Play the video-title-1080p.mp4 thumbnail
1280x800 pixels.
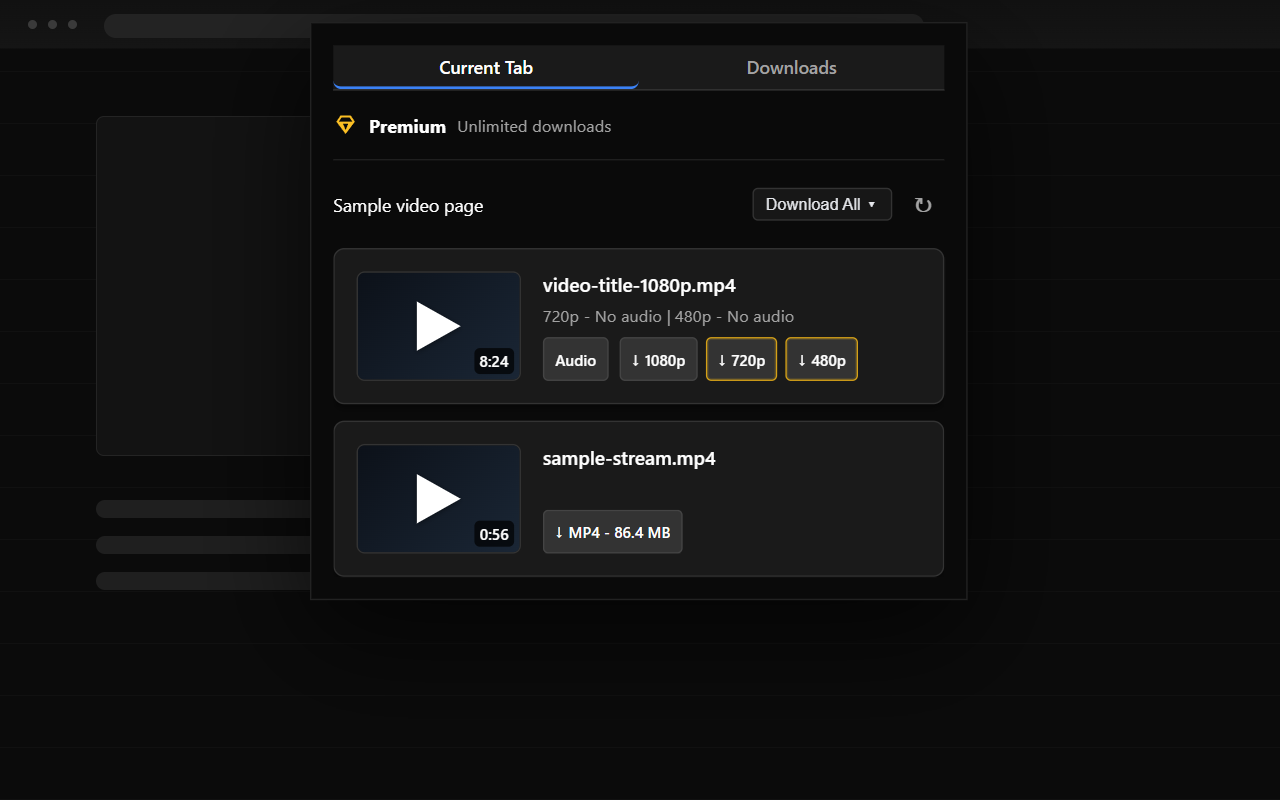pos(438,326)
